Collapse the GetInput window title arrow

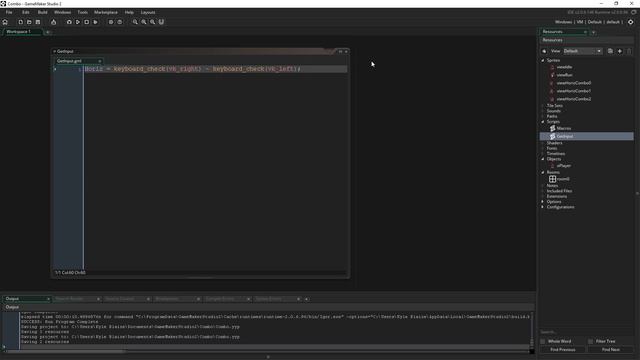click(54, 51)
